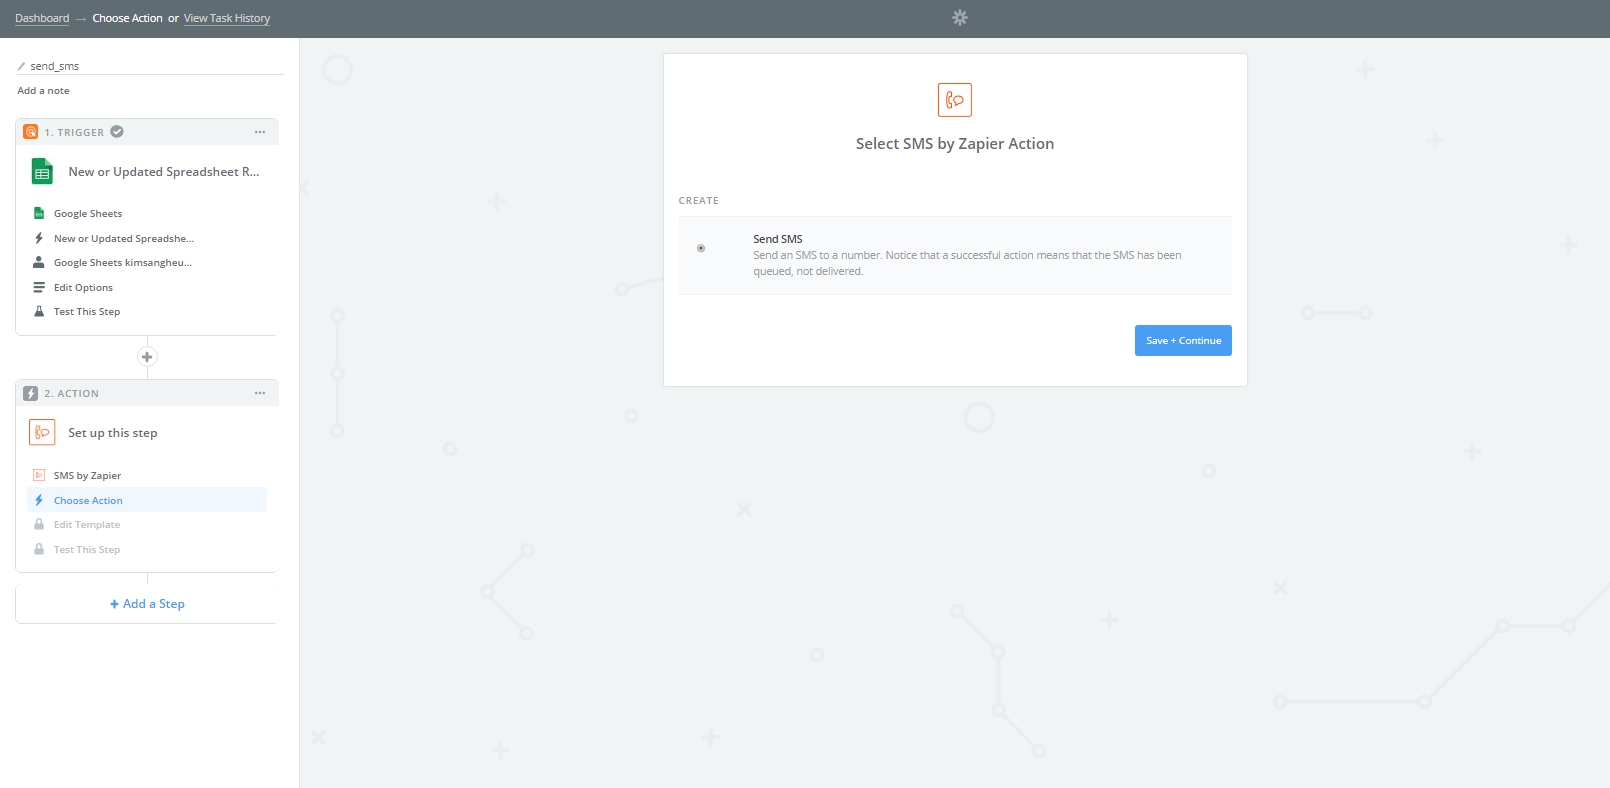
Task: Select the Send SMS radio button
Action: [701, 248]
